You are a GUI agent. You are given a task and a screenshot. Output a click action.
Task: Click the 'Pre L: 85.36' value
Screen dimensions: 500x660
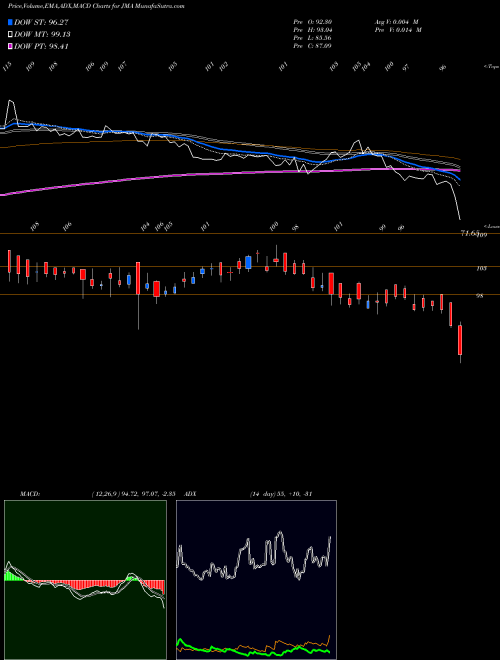[312, 38]
